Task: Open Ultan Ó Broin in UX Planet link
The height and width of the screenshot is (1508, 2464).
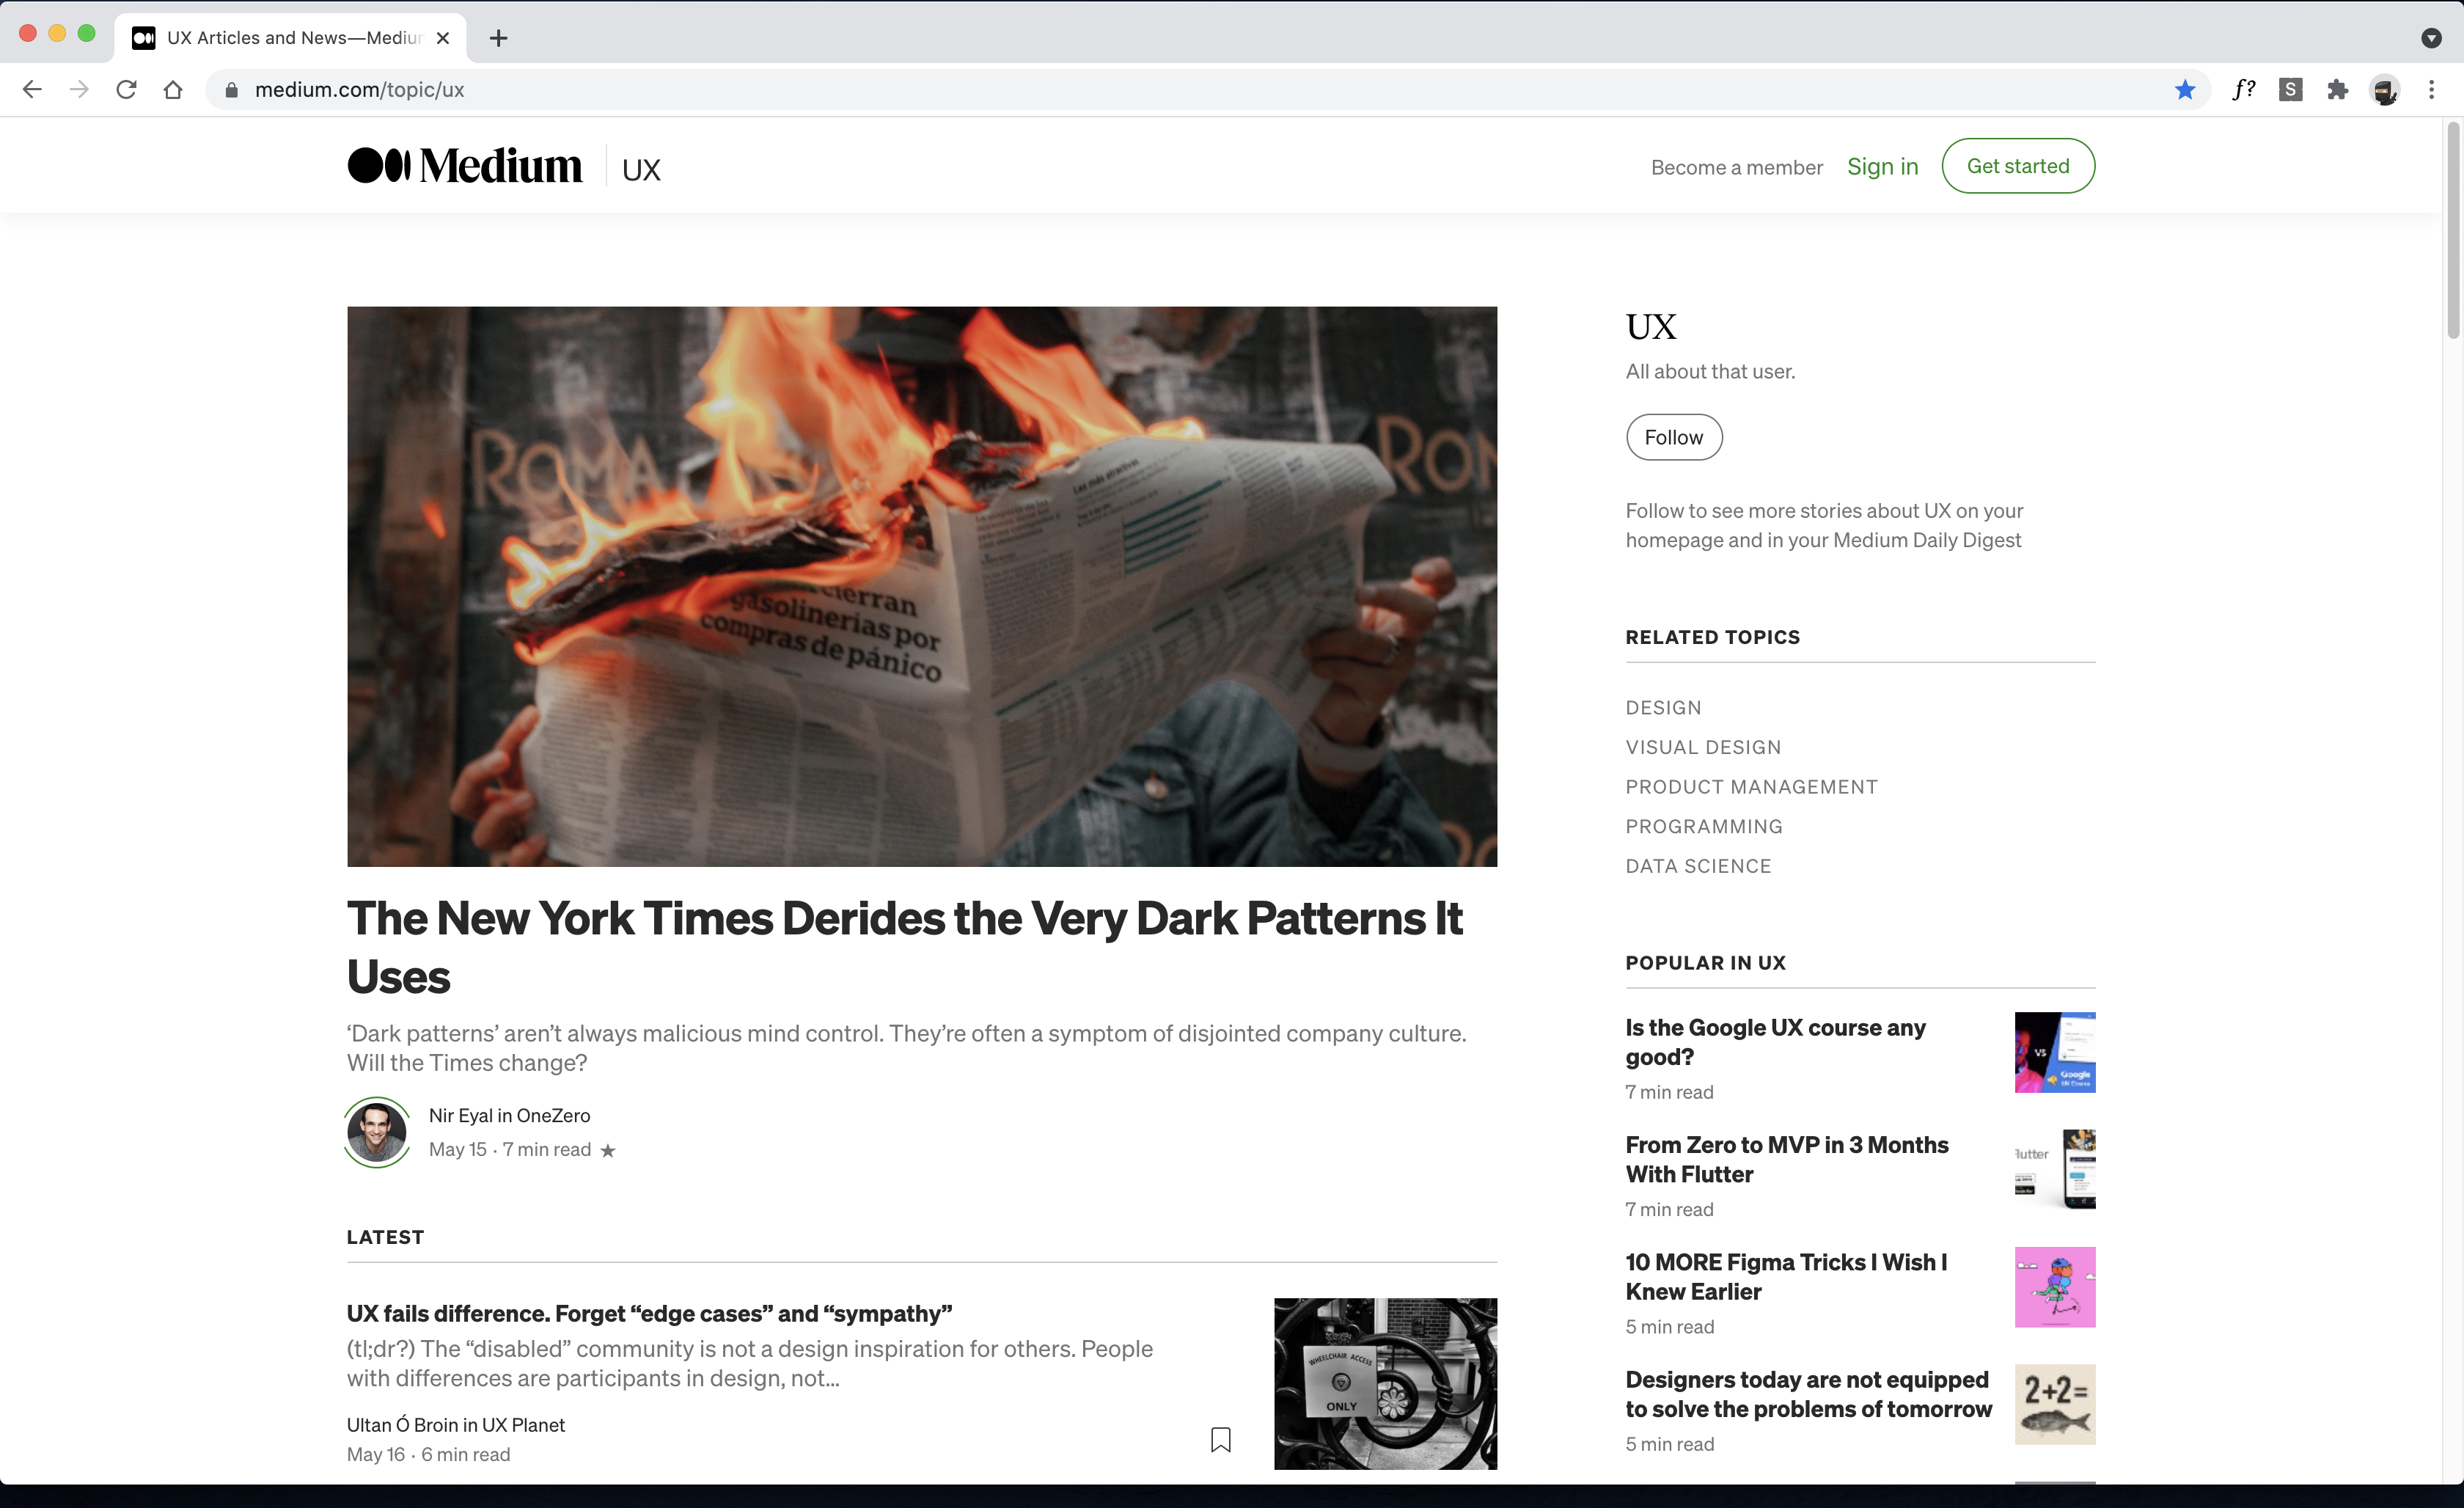Action: click(456, 1425)
